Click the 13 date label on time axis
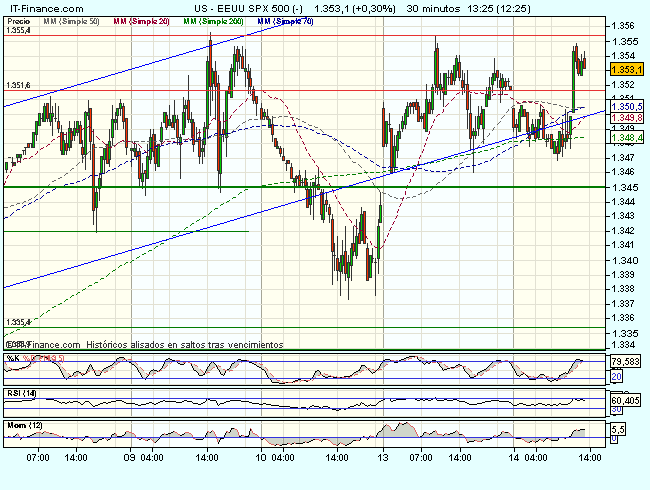Viewport: 650px width, 490px height. click(383, 458)
